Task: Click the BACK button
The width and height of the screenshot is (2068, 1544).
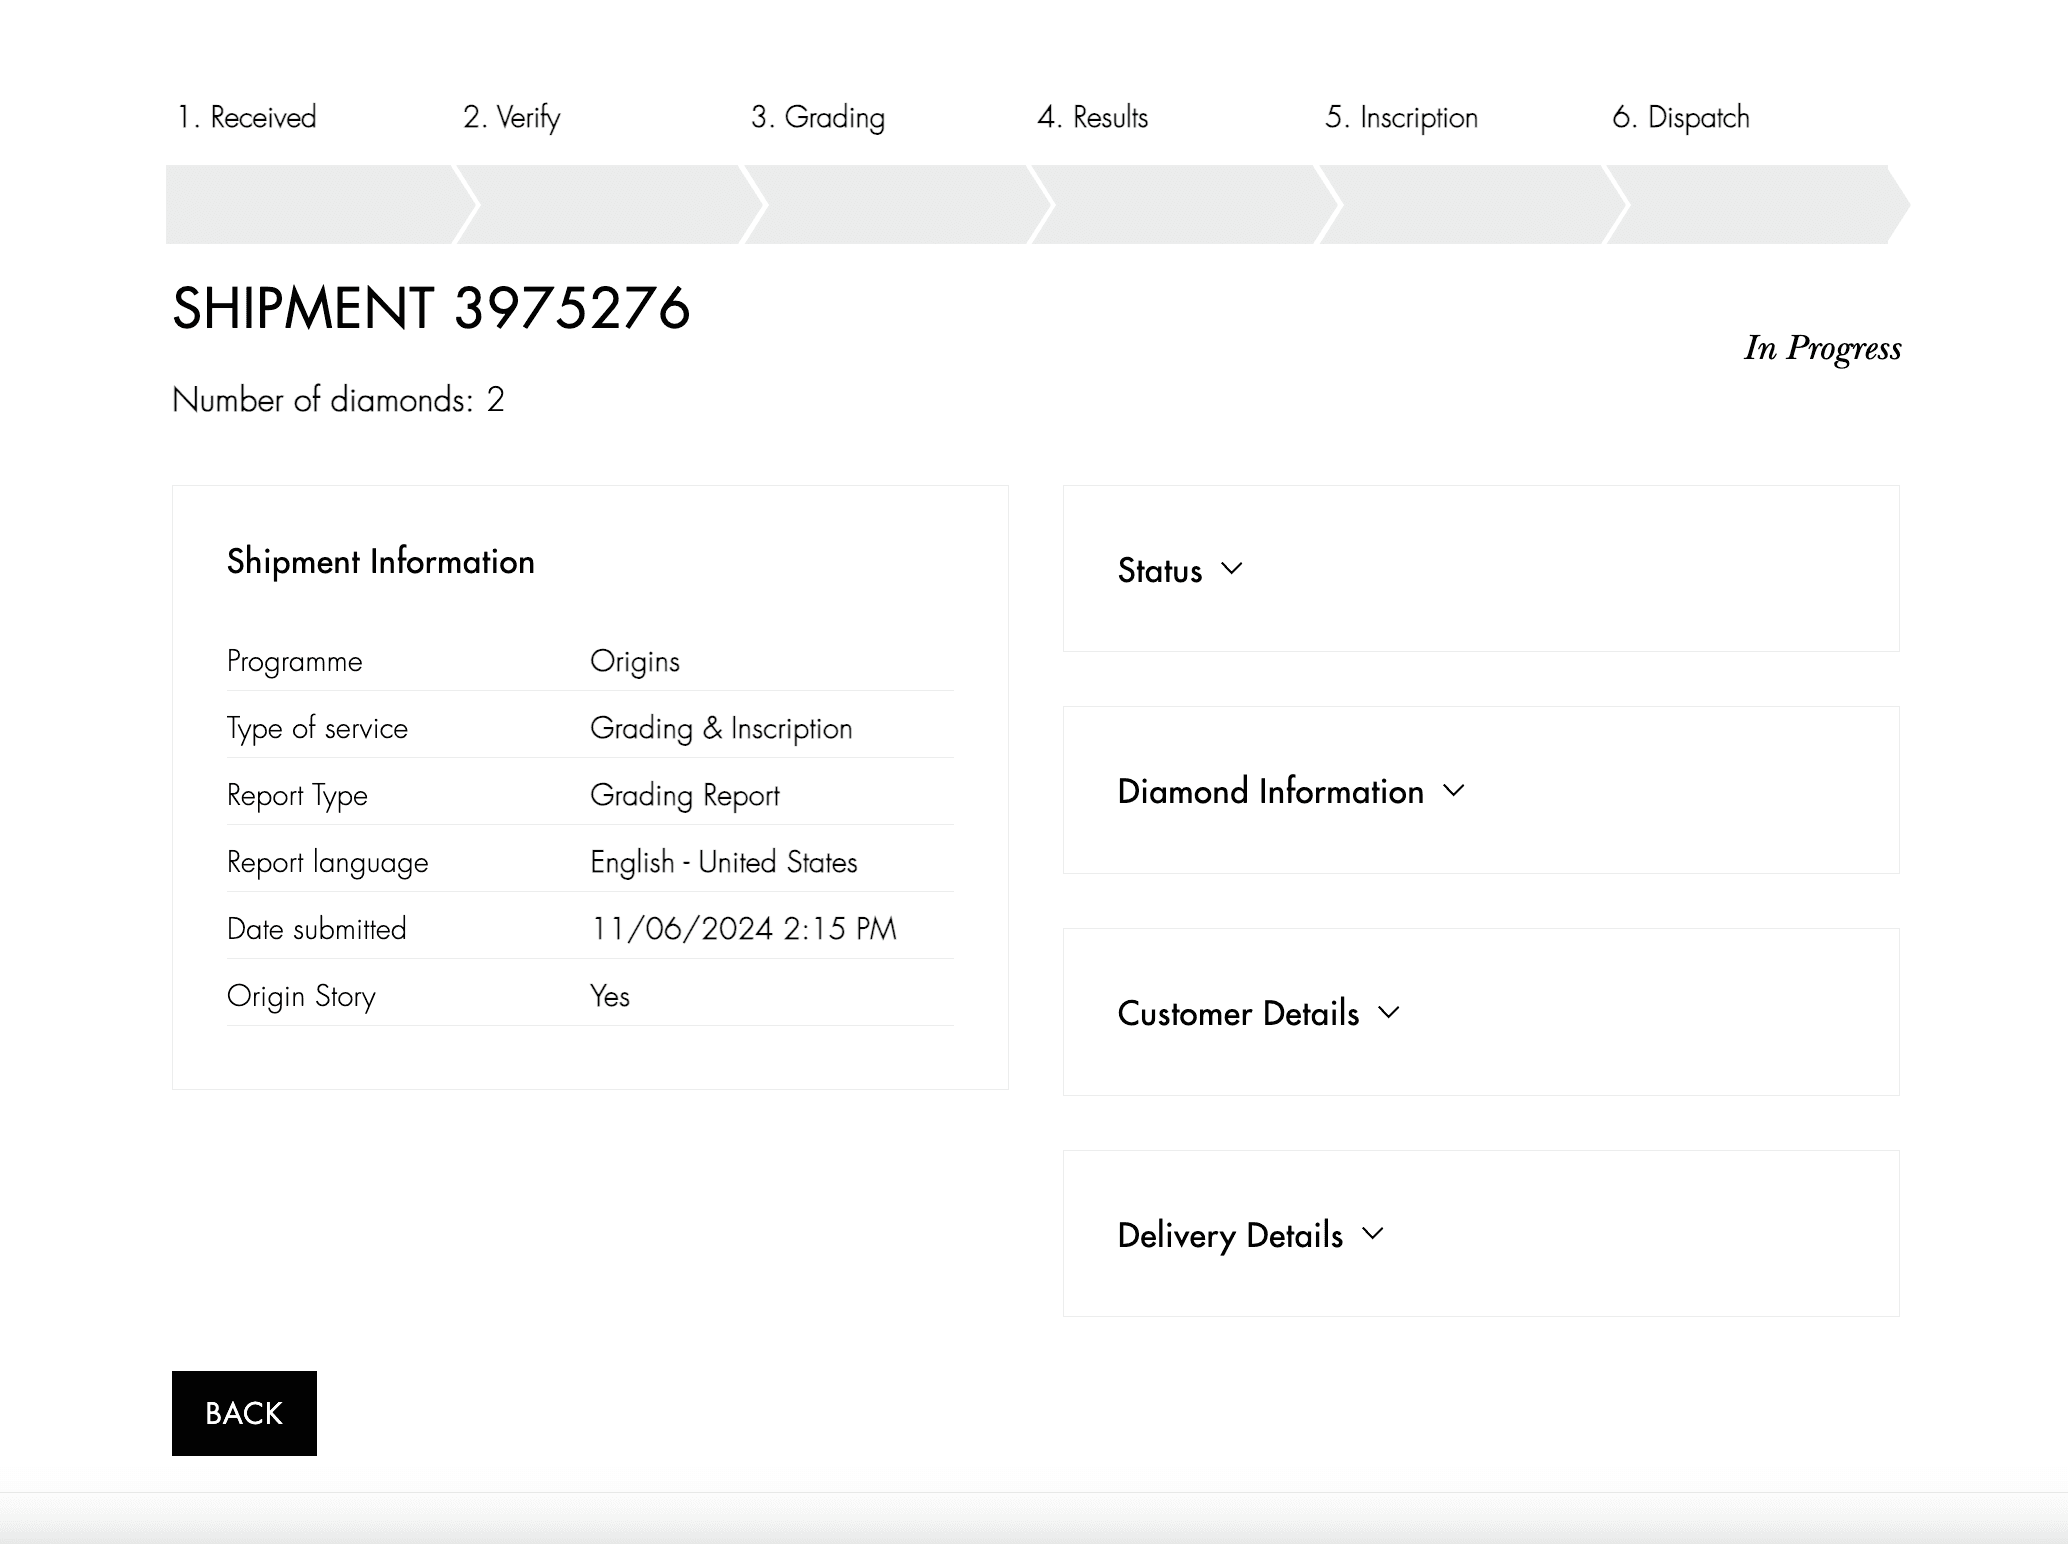Action: [x=244, y=1413]
